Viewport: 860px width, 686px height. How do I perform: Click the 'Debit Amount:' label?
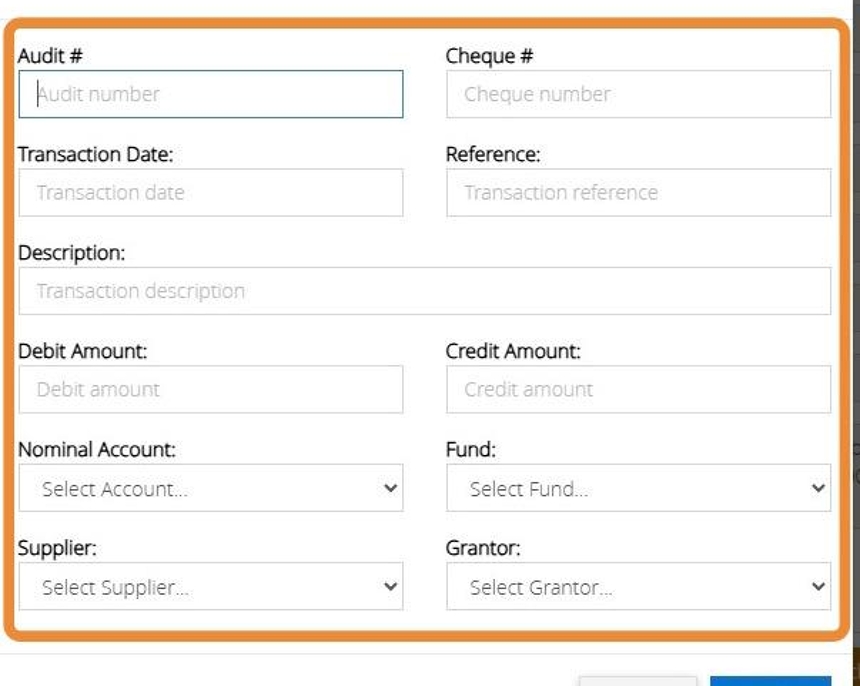point(83,351)
